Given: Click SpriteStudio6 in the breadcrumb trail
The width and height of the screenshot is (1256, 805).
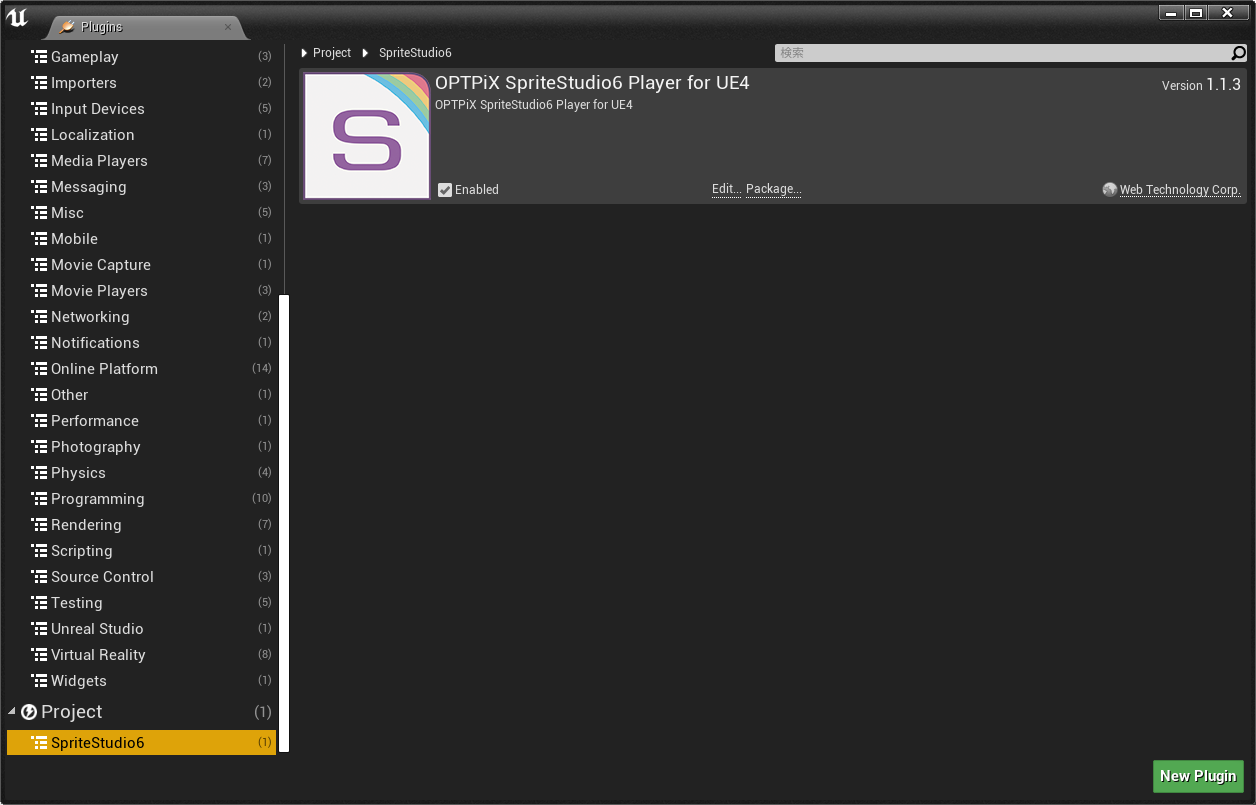Looking at the screenshot, I should [415, 53].
